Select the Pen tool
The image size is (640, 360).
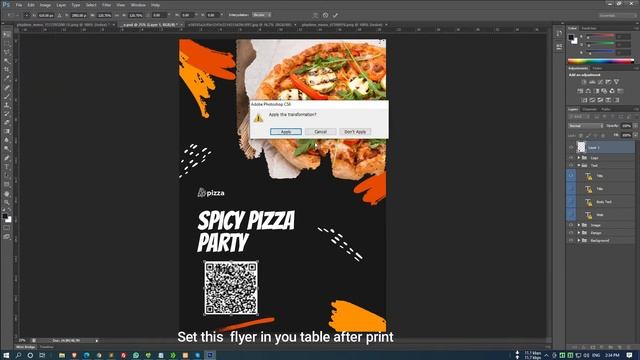(x=7, y=158)
